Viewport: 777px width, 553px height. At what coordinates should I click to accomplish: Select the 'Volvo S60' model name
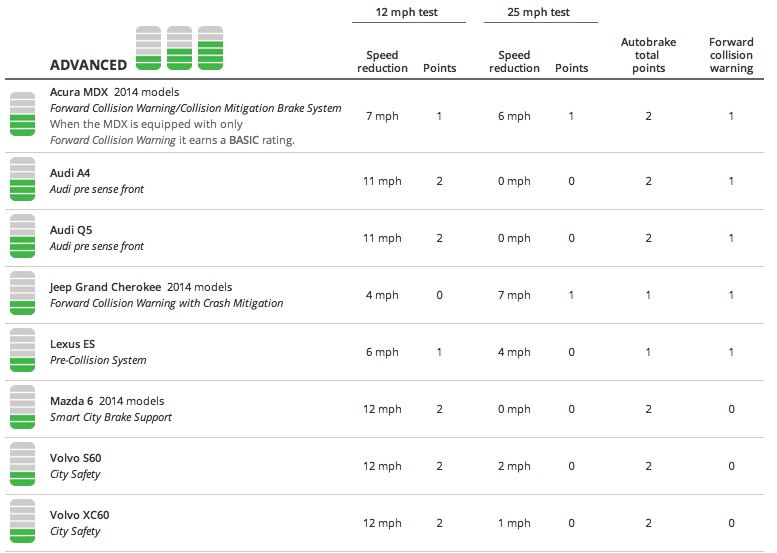(75, 458)
